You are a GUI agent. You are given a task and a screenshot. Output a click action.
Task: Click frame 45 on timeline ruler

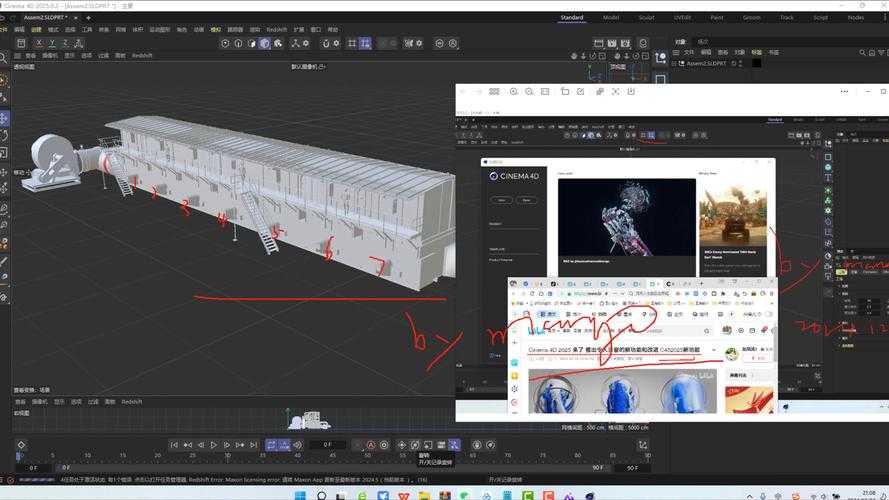pos(332,455)
